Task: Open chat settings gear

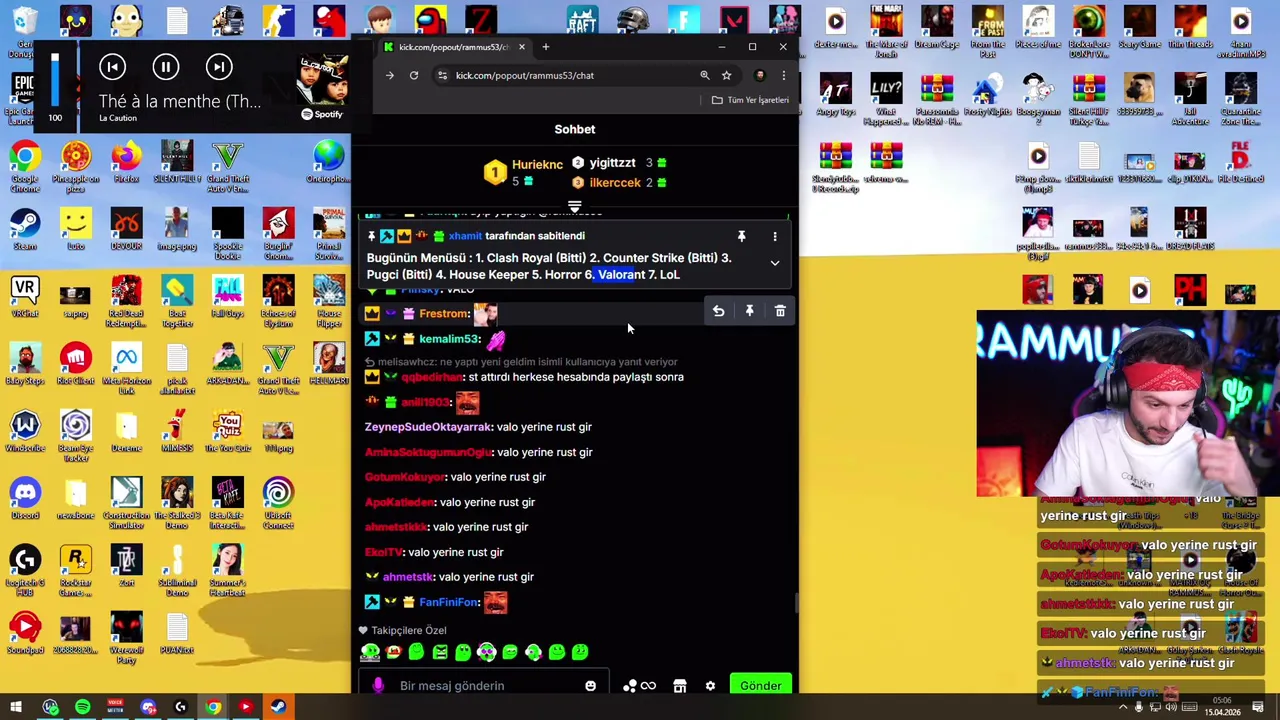Action: click(710, 686)
